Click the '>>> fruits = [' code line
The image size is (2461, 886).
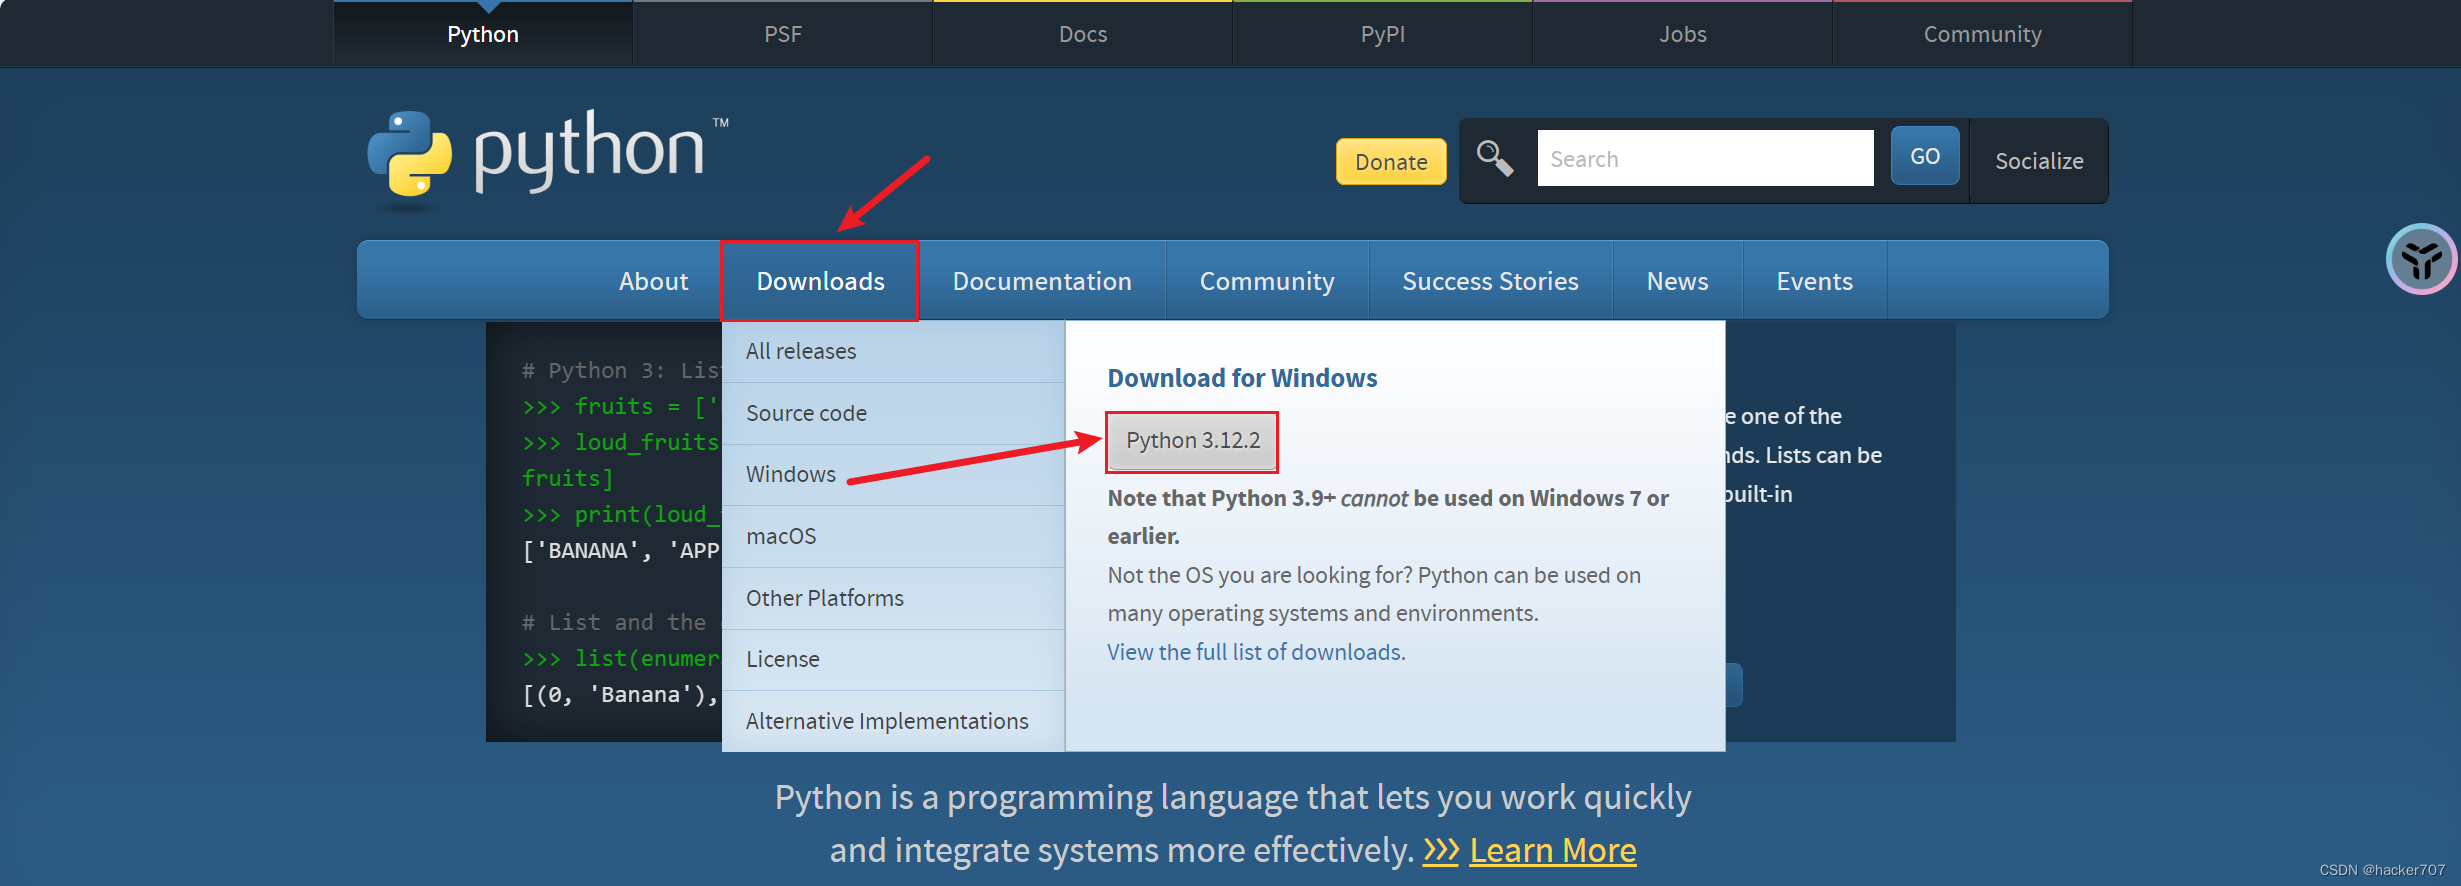coord(621,406)
